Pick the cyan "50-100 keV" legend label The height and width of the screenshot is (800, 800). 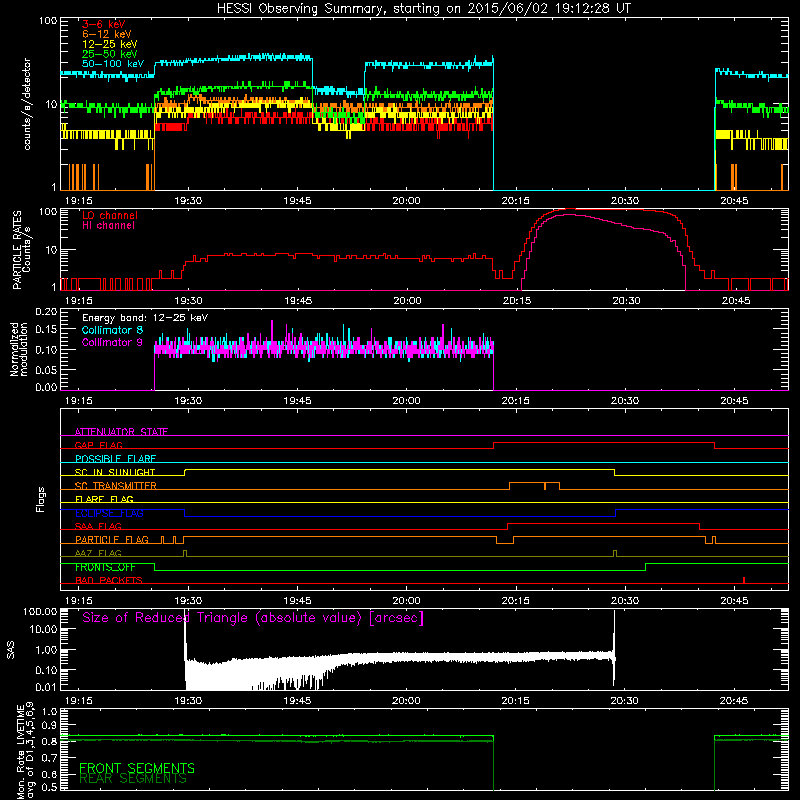click(x=113, y=64)
